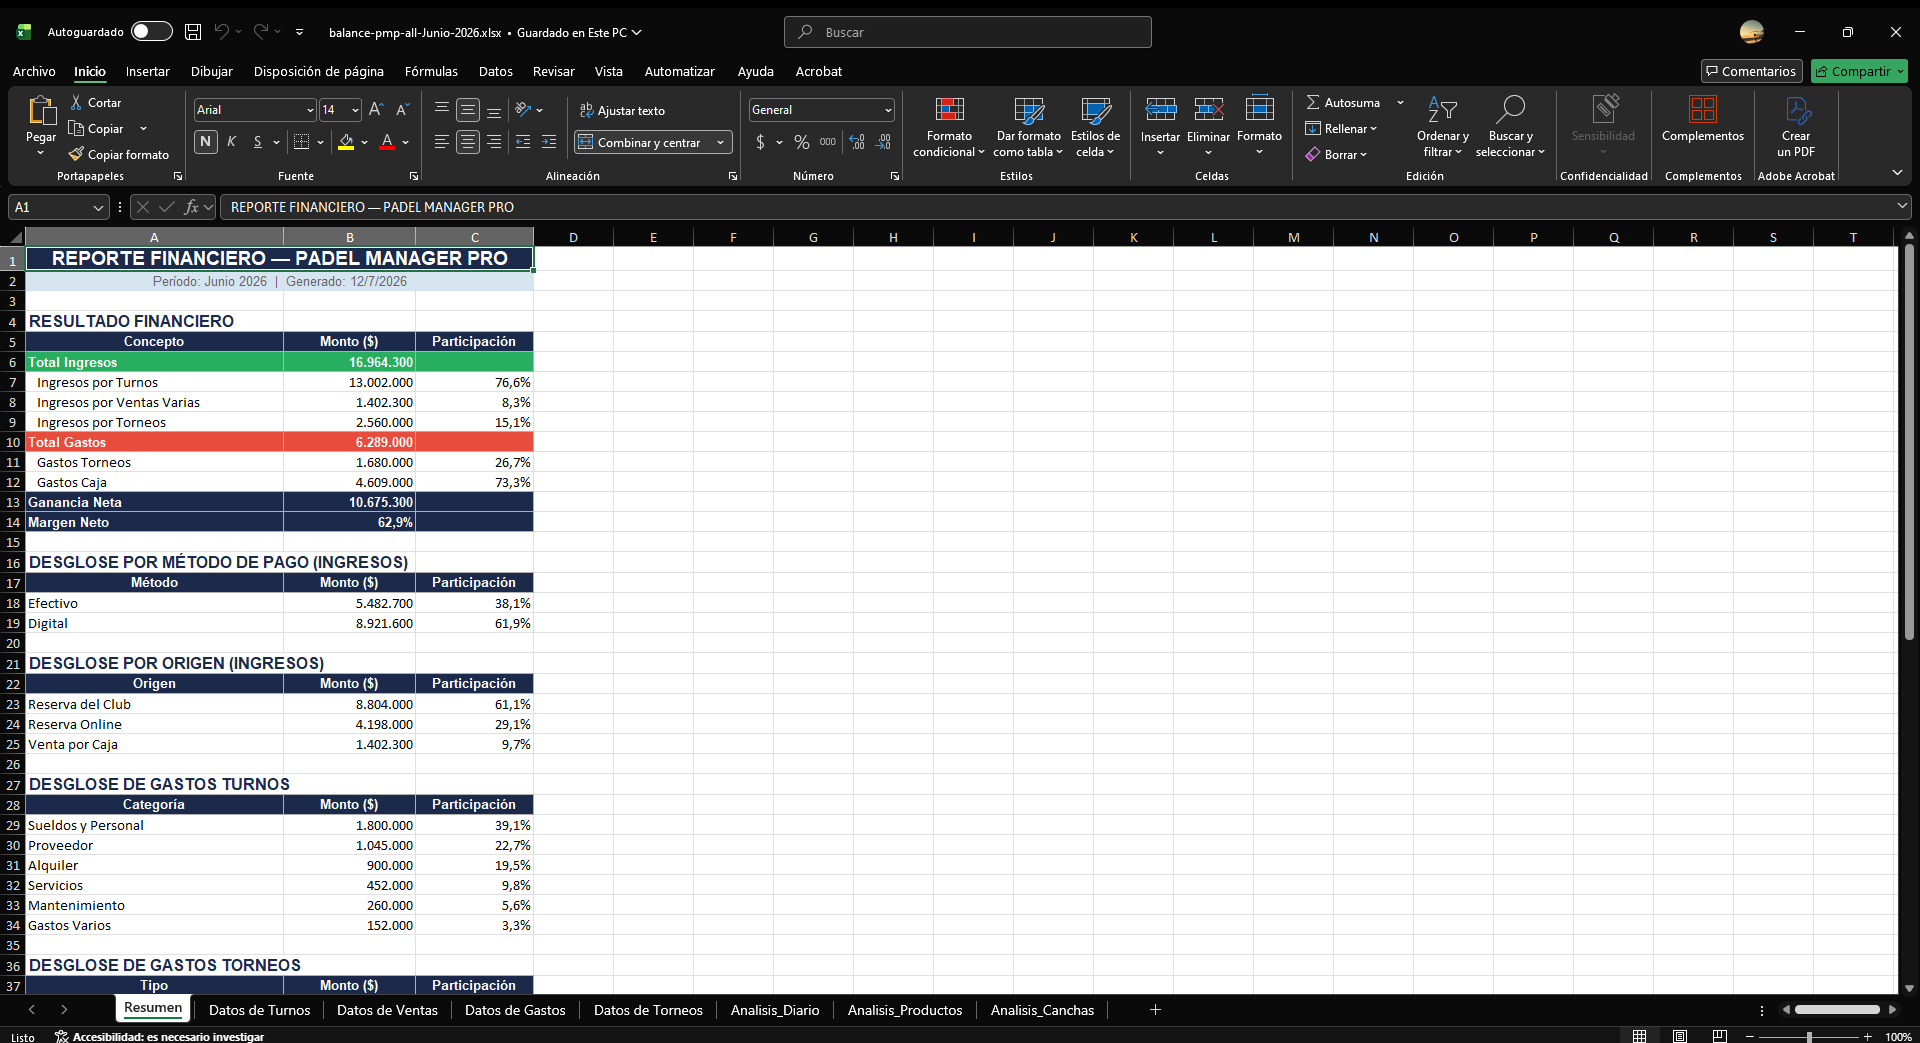Click insert function fx icon
The width and height of the screenshot is (1920, 1043).
(x=191, y=207)
